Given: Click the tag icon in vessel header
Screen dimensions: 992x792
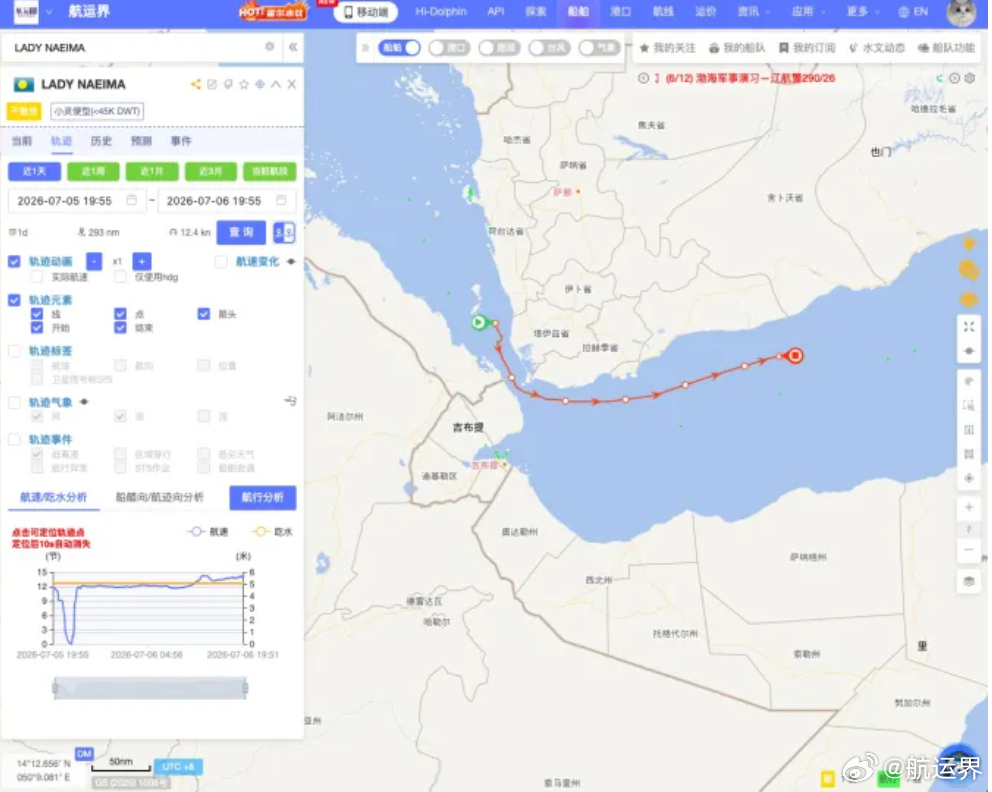Looking at the screenshot, I should (x=228, y=84).
